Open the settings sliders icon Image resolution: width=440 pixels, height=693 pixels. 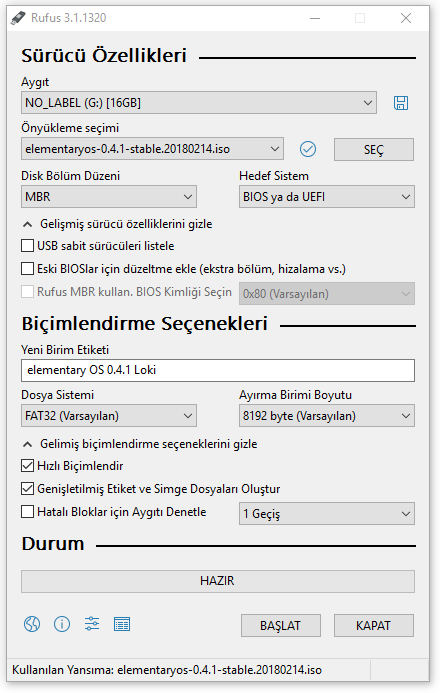pos(92,624)
